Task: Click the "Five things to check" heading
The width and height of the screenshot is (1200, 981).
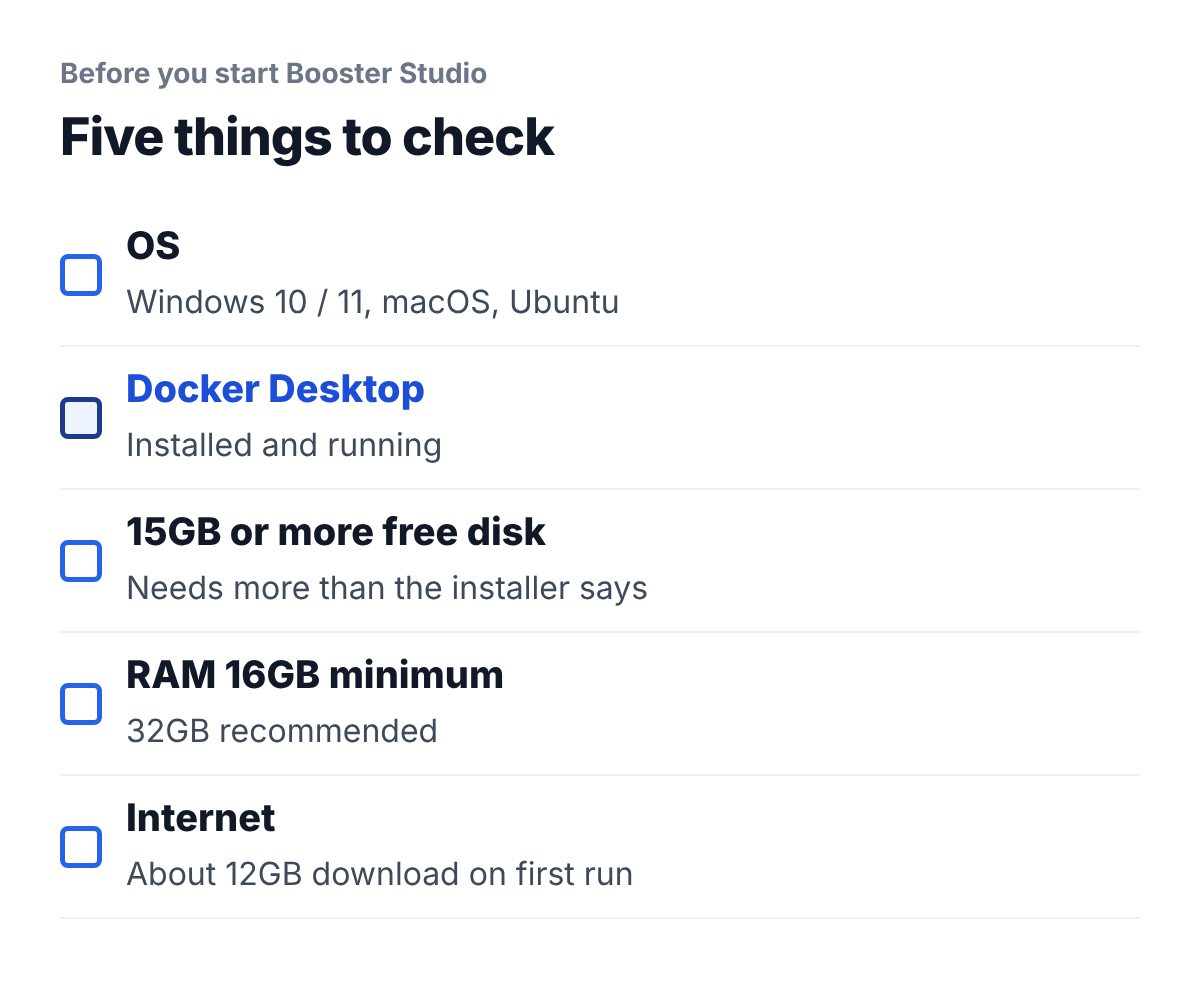Action: 307,137
